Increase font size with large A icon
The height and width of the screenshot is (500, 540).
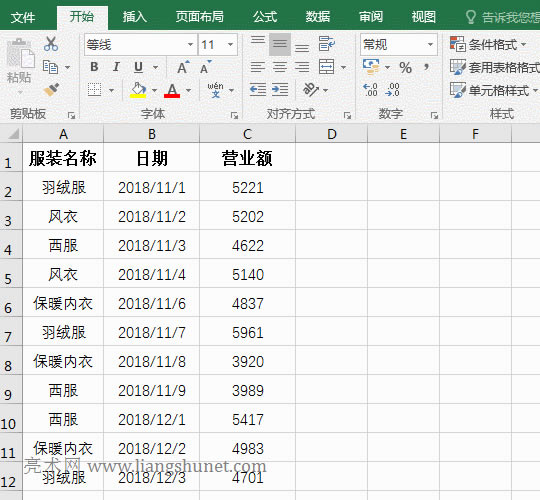click(x=183, y=67)
